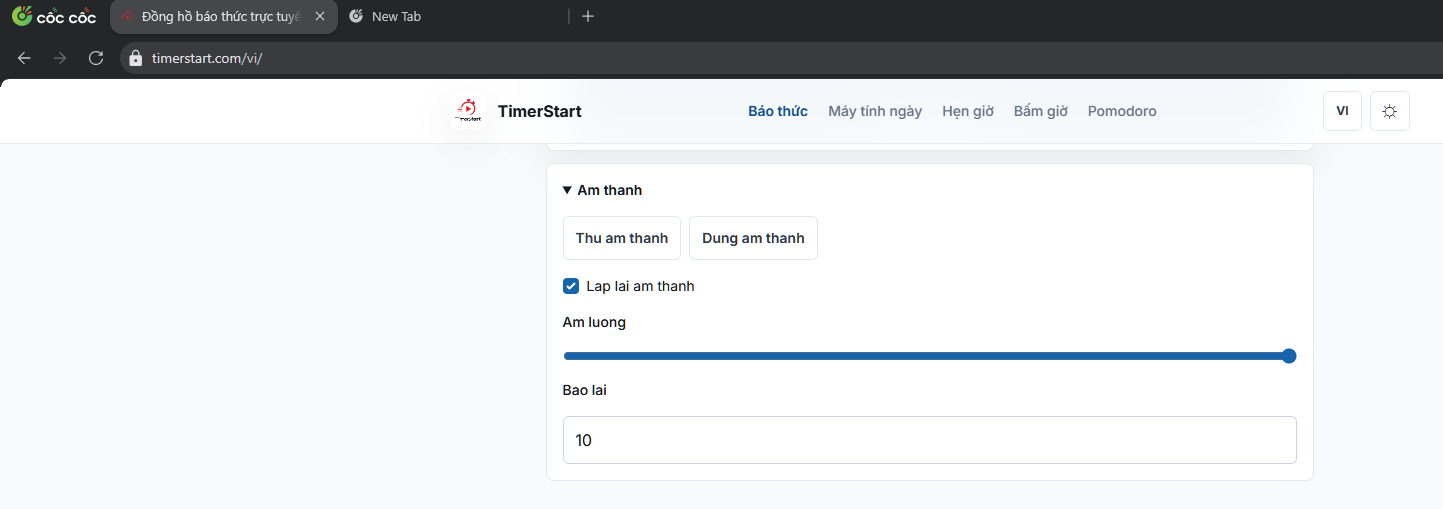
Task: Toggle the light/dark theme sun icon
Action: pos(1389,111)
